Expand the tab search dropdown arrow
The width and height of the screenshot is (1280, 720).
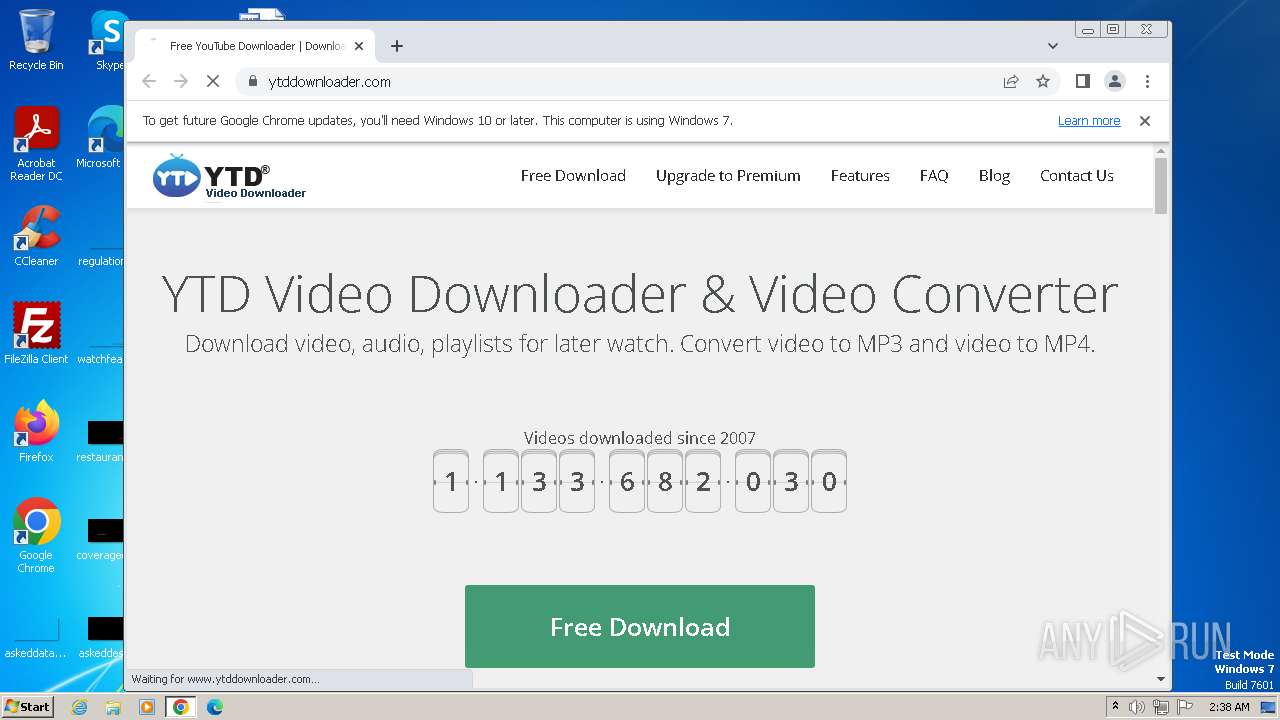pyautogui.click(x=1052, y=46)
